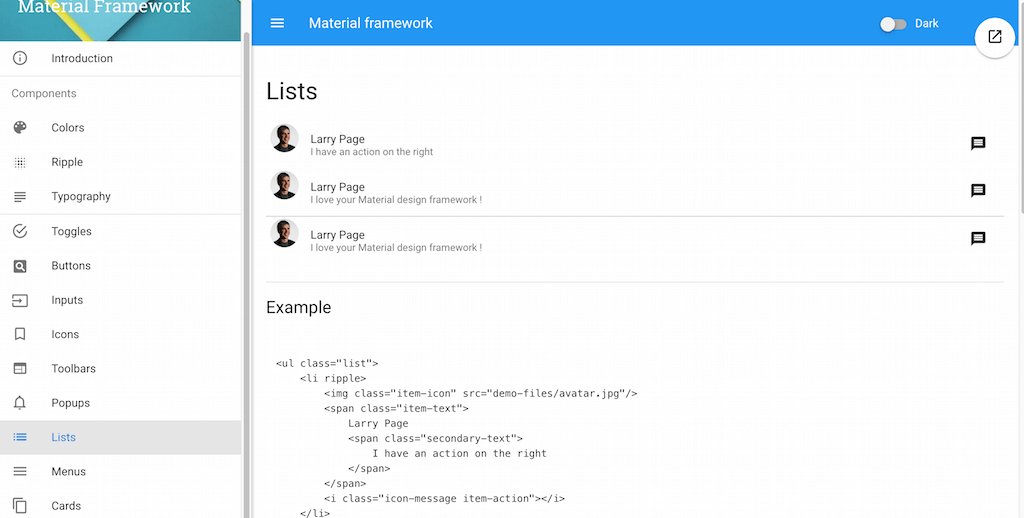This screenshot has width=1024, height=518.
Task: Click the Popups bell icon
Action: pyautogui.click(x=20, y=403)
